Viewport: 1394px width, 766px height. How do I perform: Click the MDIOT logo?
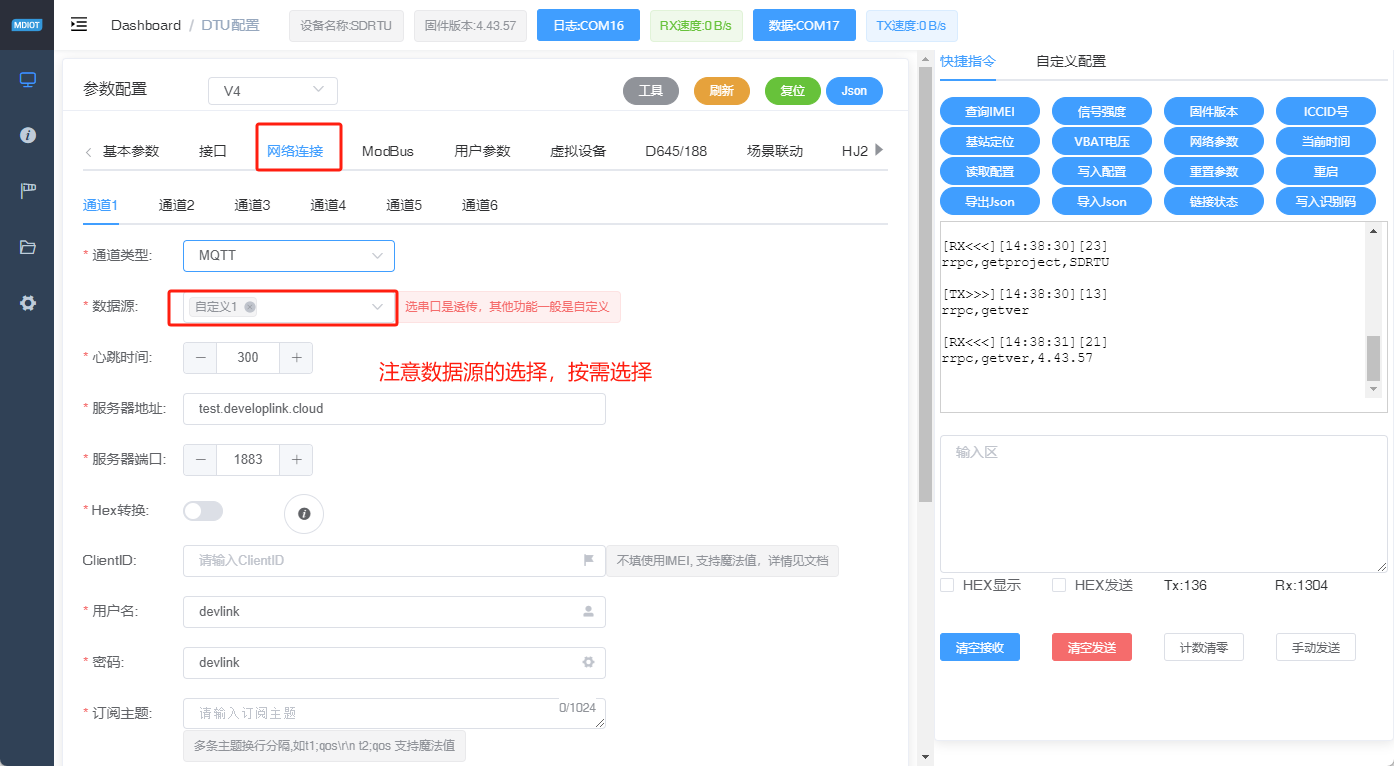pos(27,25)
